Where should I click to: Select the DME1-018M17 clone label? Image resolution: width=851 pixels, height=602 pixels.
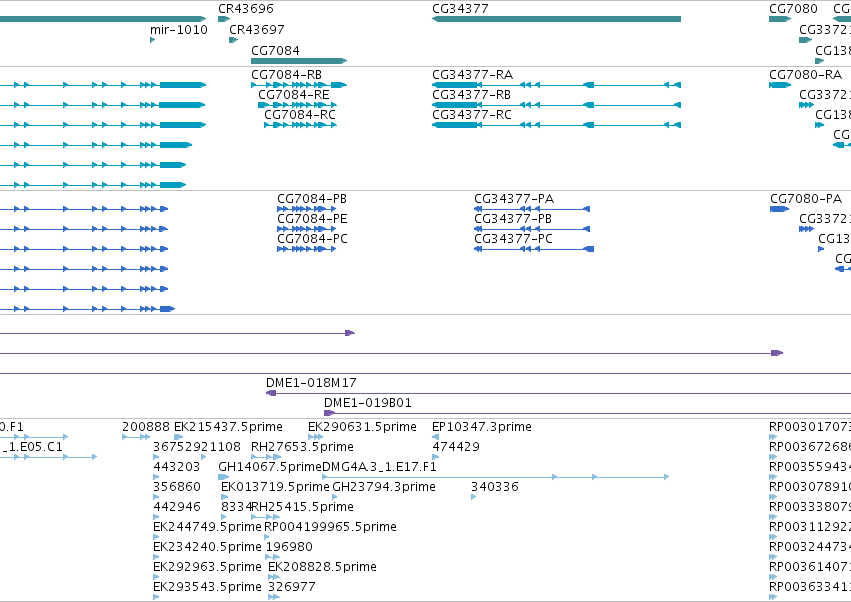pos(311,383)
